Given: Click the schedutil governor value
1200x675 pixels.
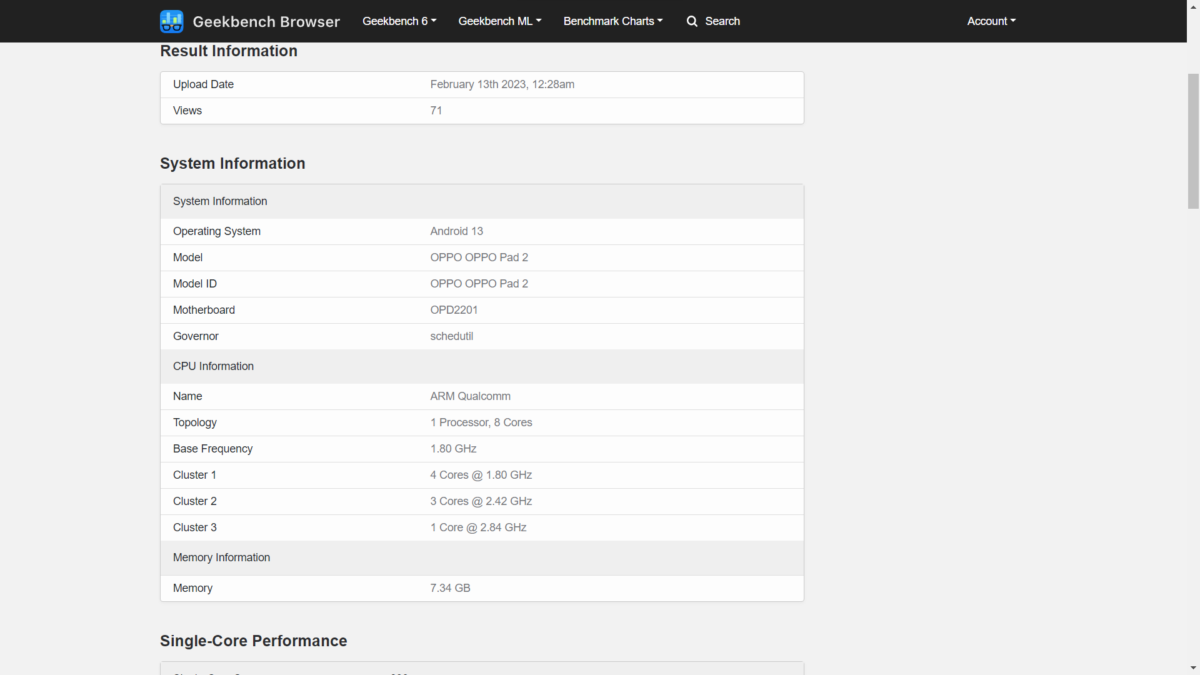Looking at the screenshot, I should tap(451, 336).
